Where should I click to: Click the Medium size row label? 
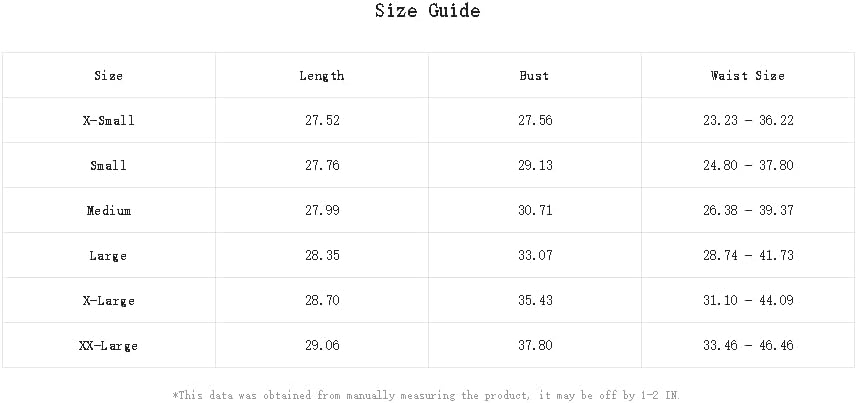pos(108,211)
